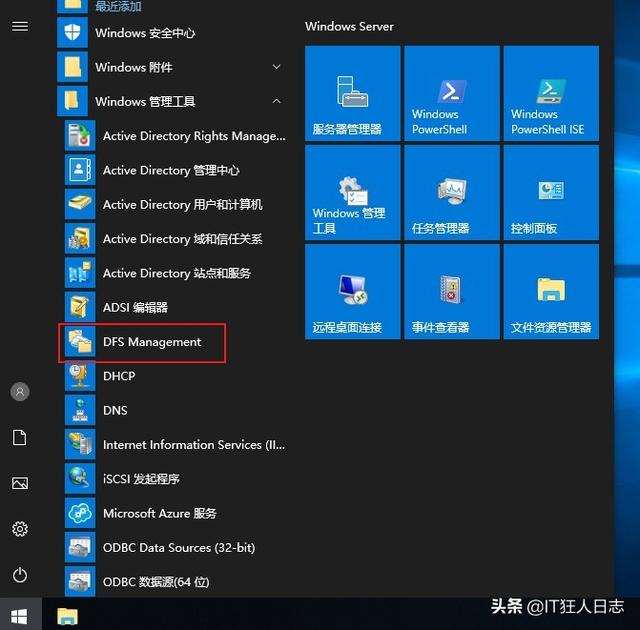
Task: Click the Active Directory 用户和计算机 icon
Action: tap(80, 204)
